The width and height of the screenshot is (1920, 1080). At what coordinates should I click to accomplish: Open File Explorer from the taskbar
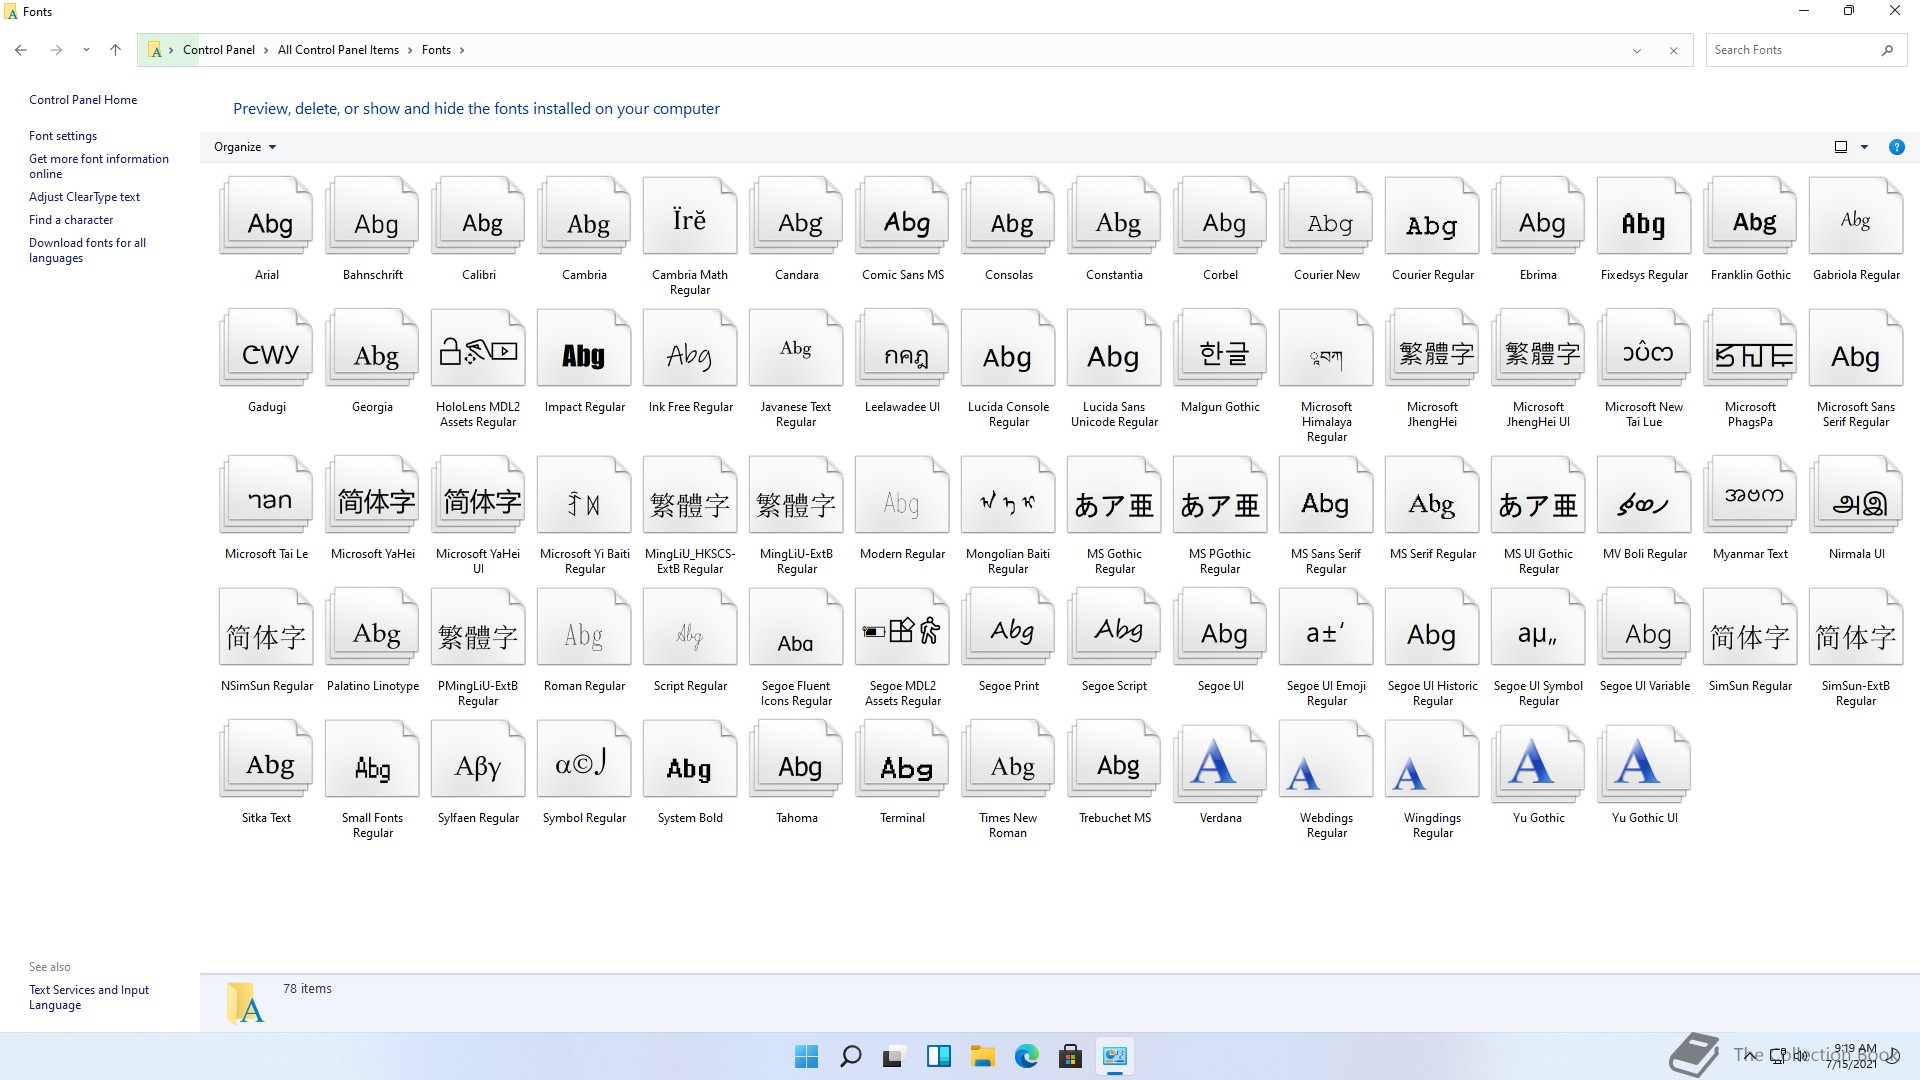coord(982,1056)
